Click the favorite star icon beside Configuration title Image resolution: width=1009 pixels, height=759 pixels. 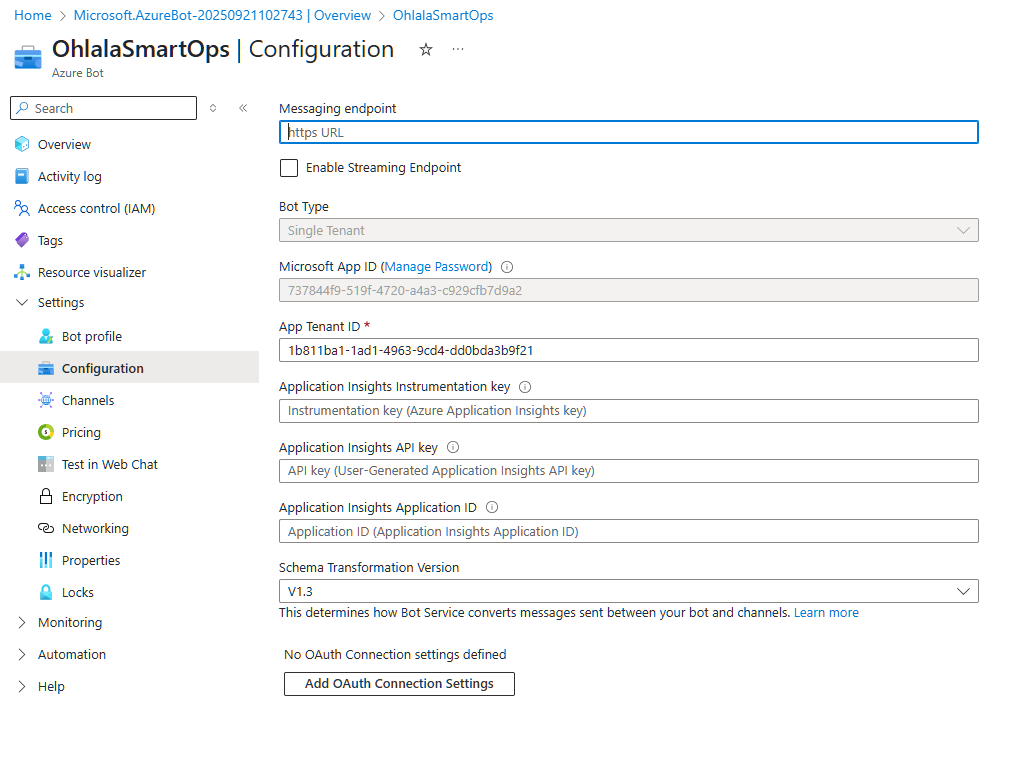coord(426,50)
